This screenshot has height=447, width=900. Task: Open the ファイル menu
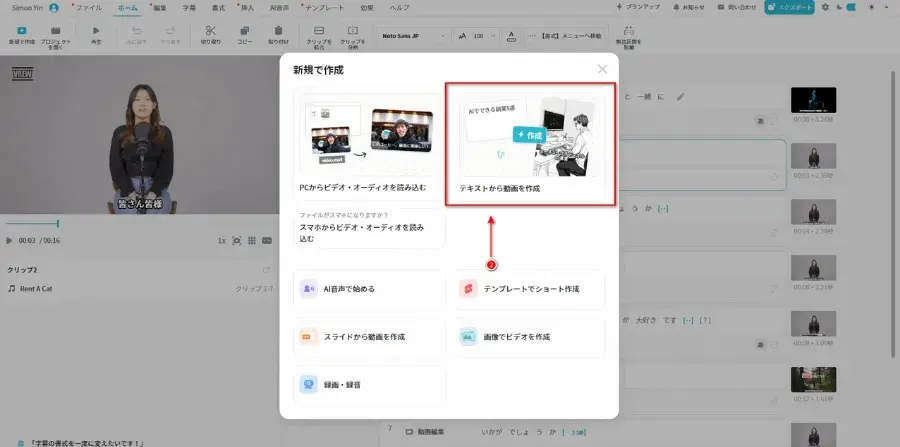(x=88, y=8)
